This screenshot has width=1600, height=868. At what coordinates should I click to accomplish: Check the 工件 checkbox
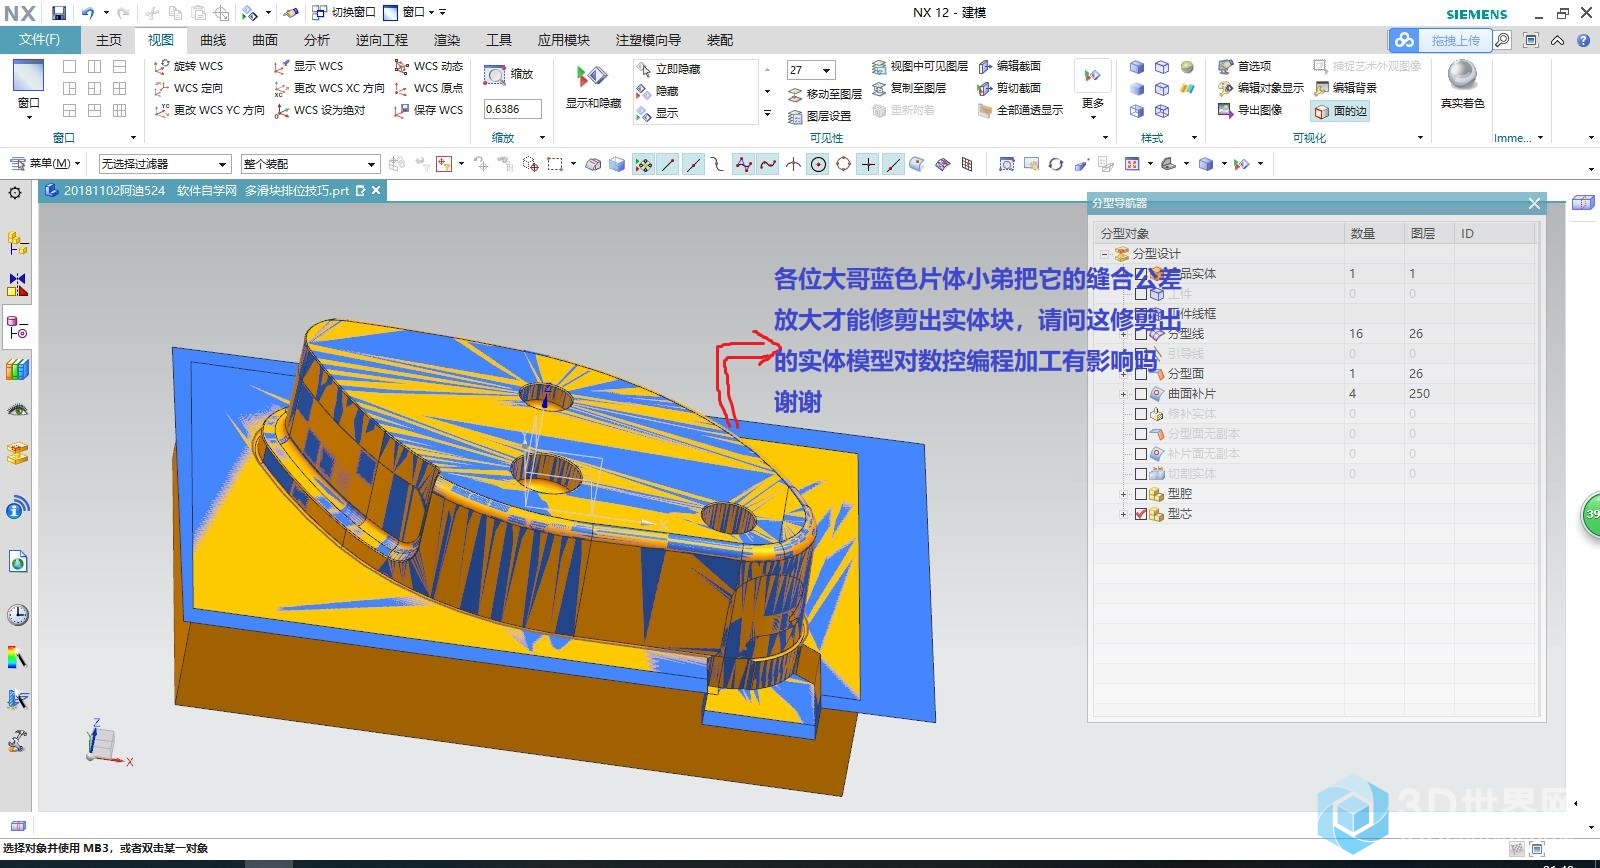click(x=1140, y=294)
